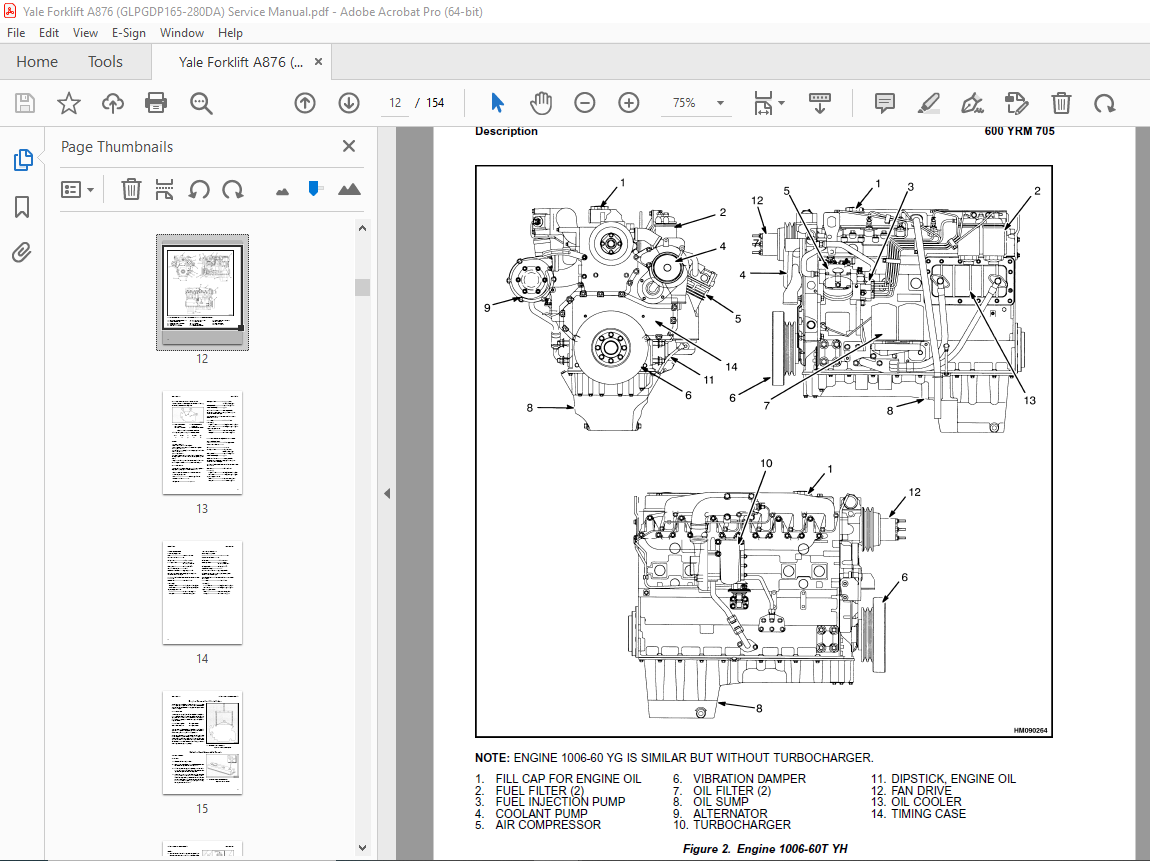Open the Find text magnifier

[x=201, y=103]
